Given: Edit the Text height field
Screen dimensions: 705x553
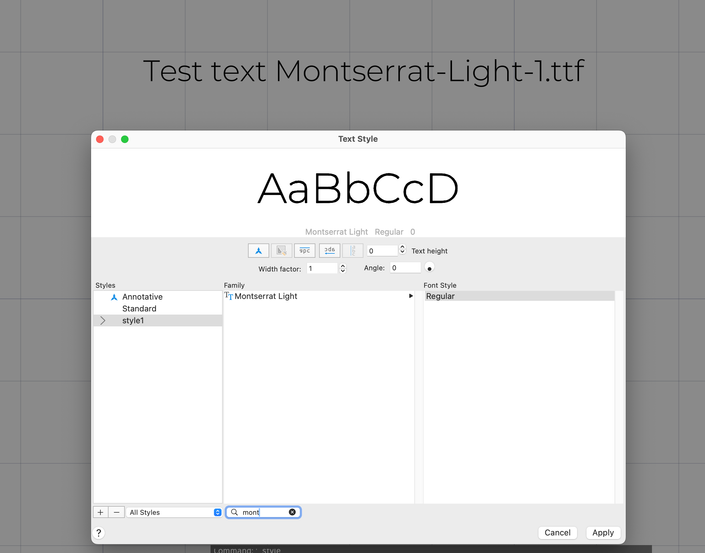Looking at the screenshot, I should coord(383,250).
